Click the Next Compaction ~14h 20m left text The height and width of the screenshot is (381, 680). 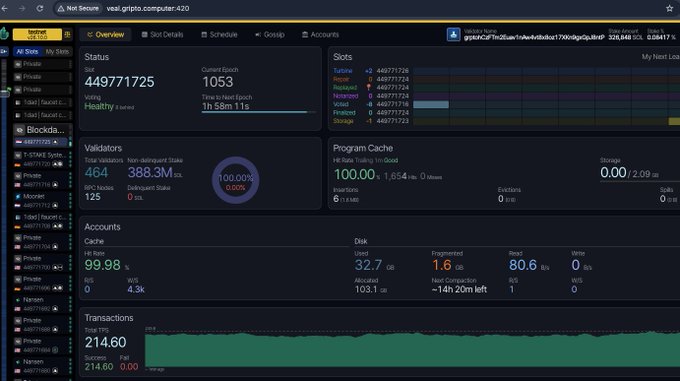coord(459,290)
